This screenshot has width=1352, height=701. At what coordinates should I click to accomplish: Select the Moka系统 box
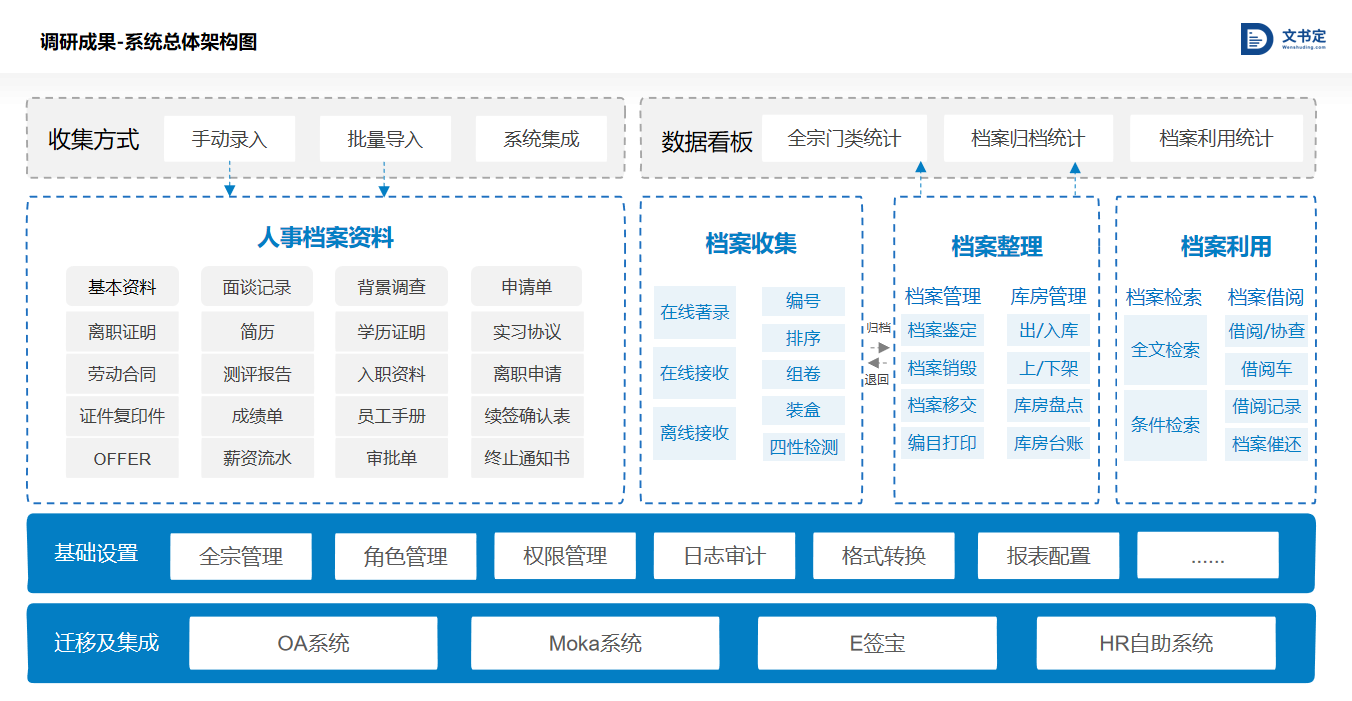tap(595, 643)
